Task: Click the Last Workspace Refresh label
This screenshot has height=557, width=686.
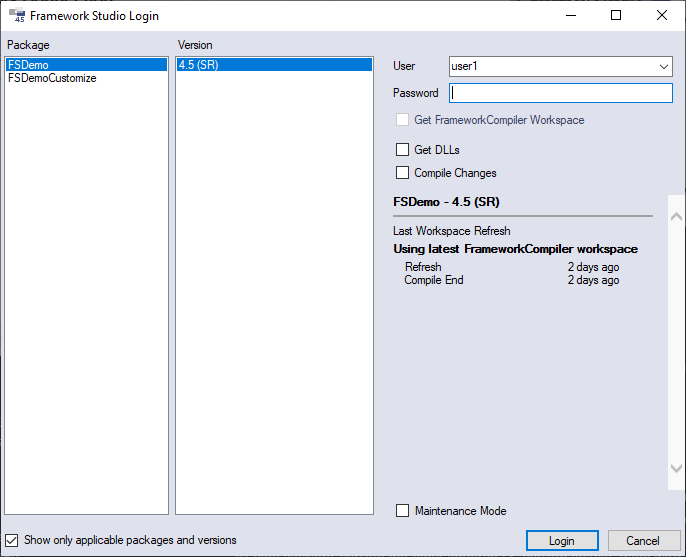Action: (452, 231)
